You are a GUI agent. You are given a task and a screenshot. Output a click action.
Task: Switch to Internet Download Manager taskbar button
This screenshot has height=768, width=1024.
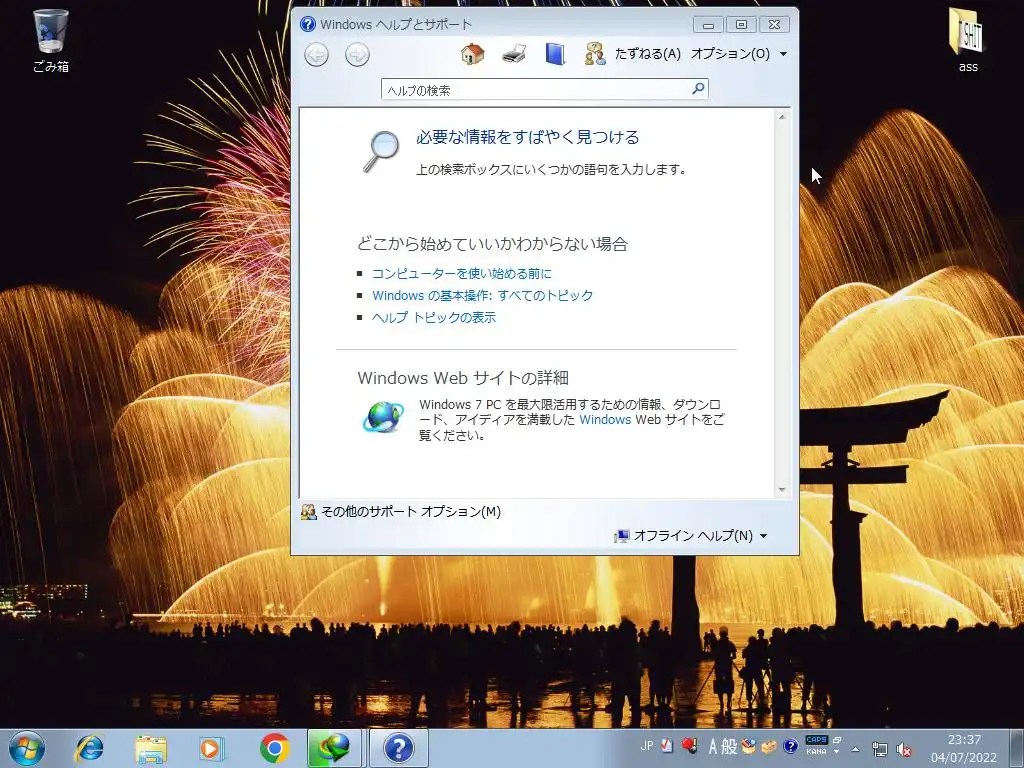(x=334, y=748)
